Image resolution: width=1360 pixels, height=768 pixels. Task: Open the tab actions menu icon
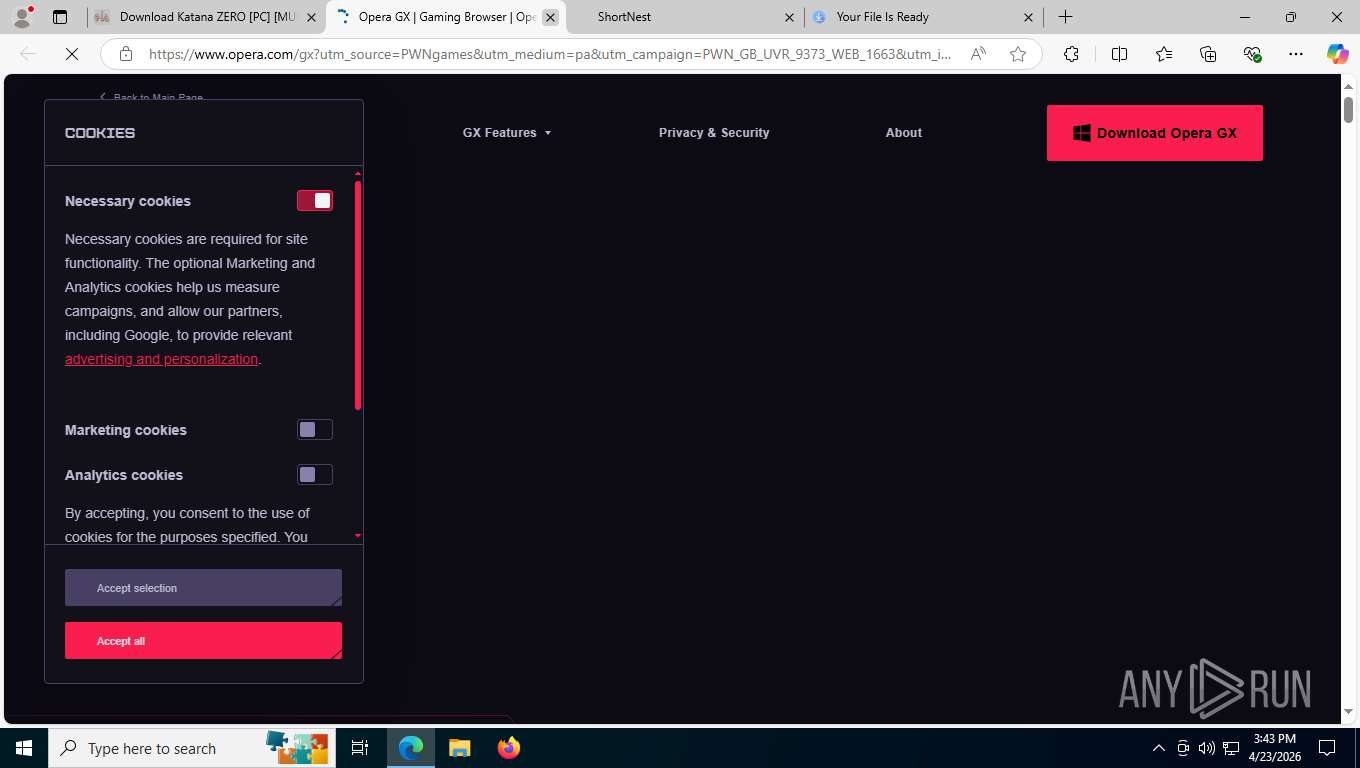click(60, 17)
